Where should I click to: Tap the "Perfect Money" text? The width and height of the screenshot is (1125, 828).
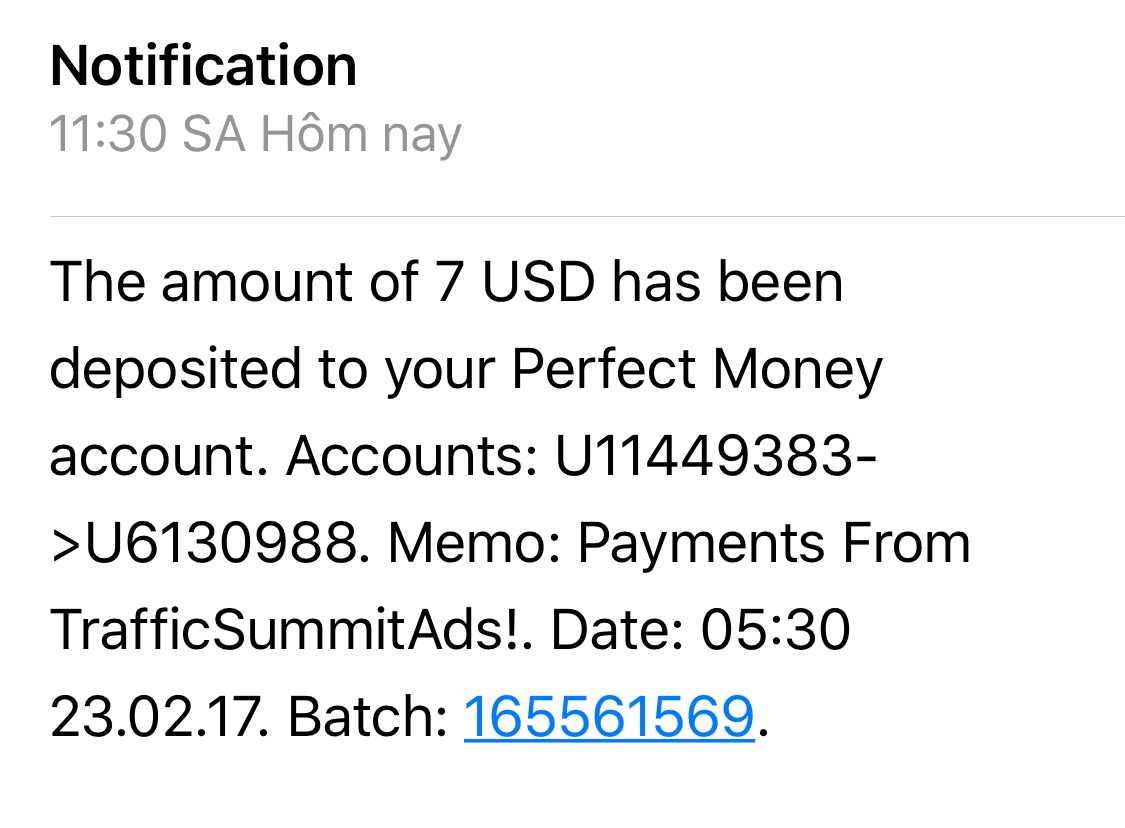tap(696, 370)
